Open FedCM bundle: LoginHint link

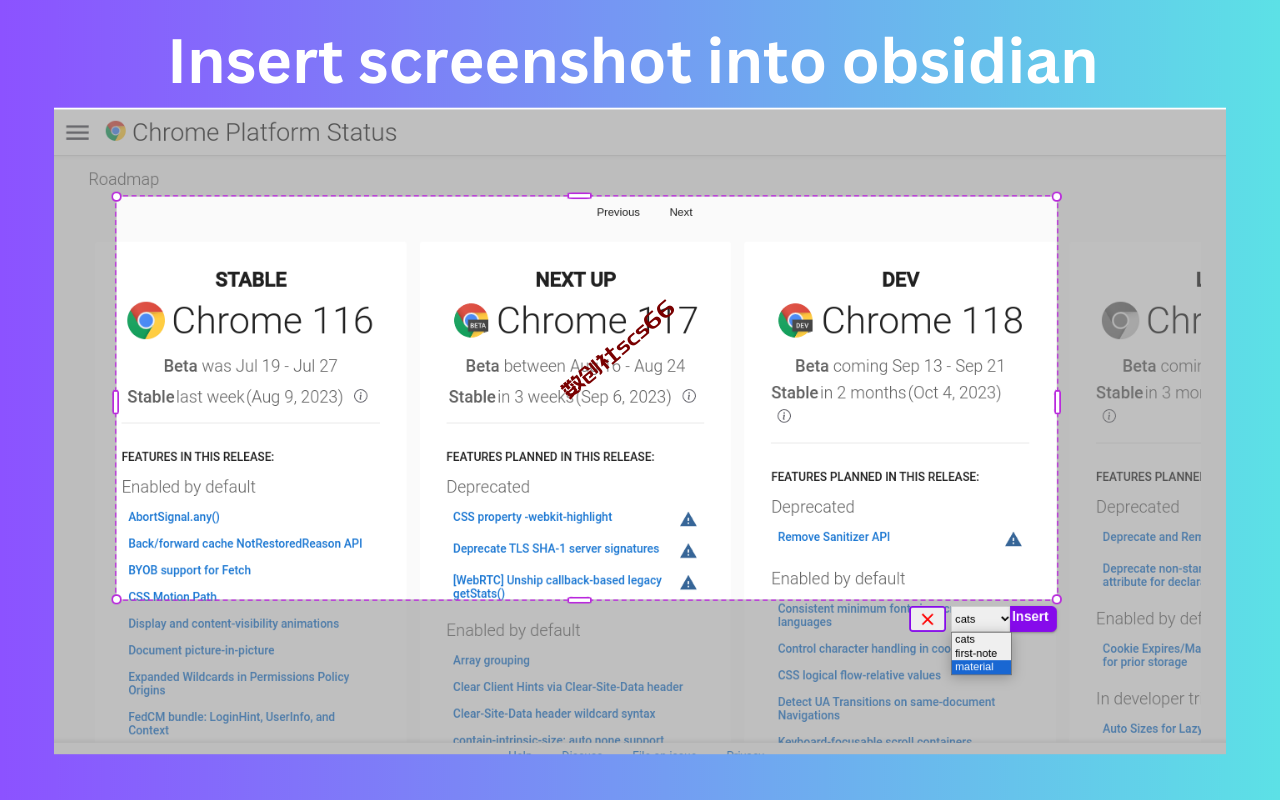(x=232, y=723)
